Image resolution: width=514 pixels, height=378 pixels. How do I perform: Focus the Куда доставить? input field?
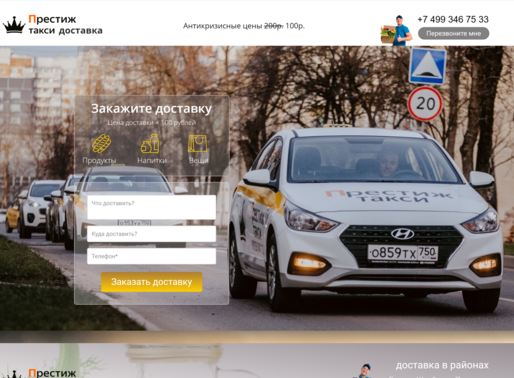pos(151,234)
